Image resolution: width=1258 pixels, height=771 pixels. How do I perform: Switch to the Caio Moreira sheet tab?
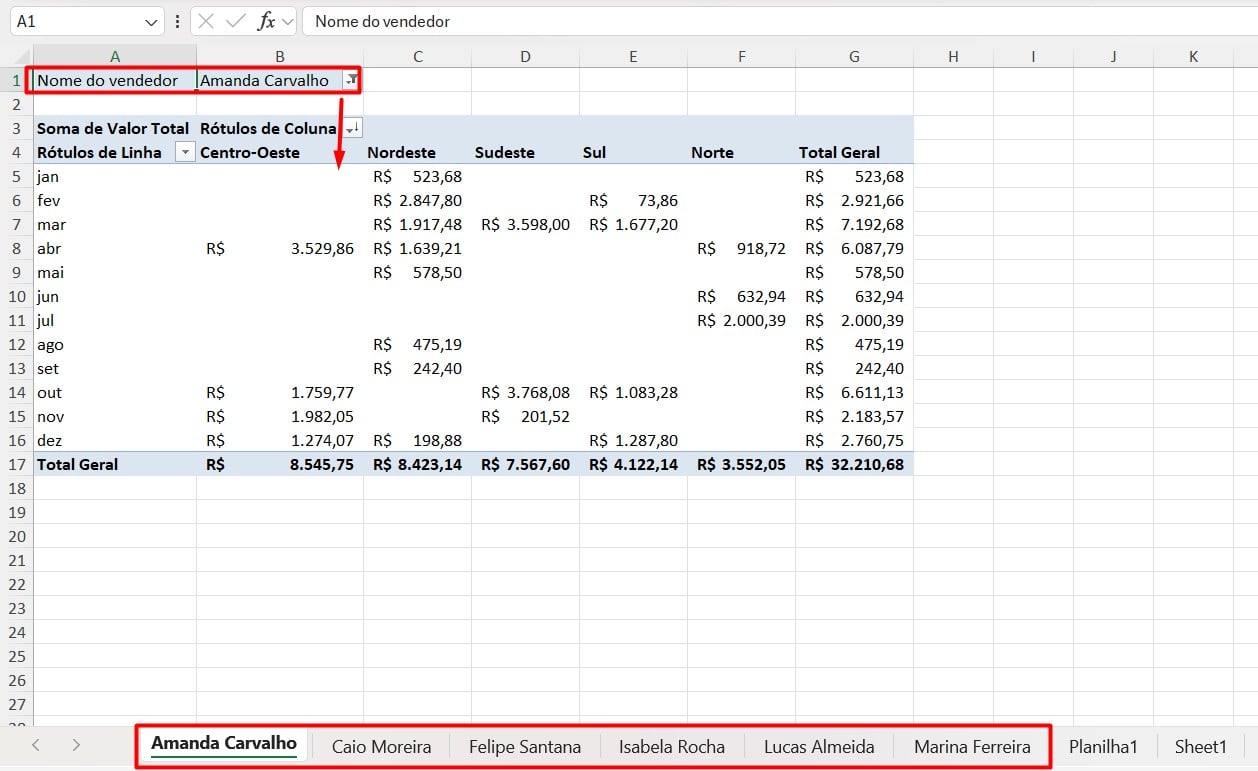(x=381, y=746)
